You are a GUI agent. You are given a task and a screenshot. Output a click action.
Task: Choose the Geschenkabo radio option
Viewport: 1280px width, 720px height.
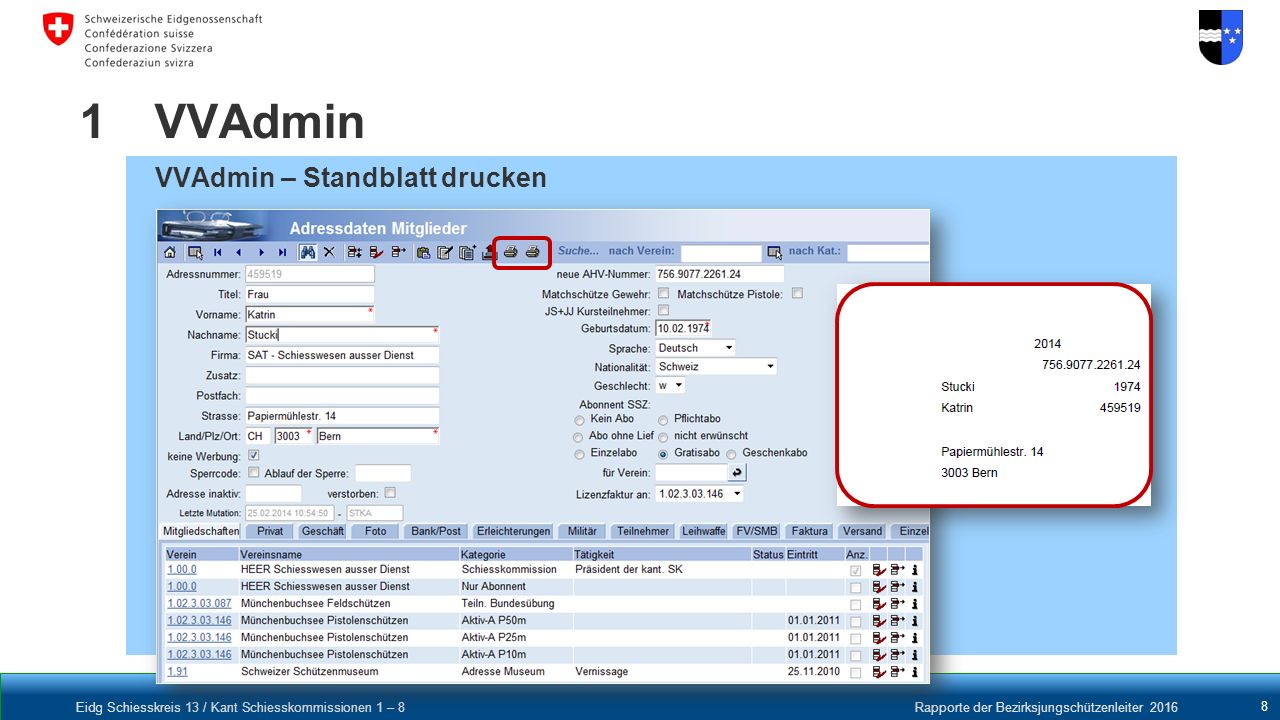[x=731, y=454]
